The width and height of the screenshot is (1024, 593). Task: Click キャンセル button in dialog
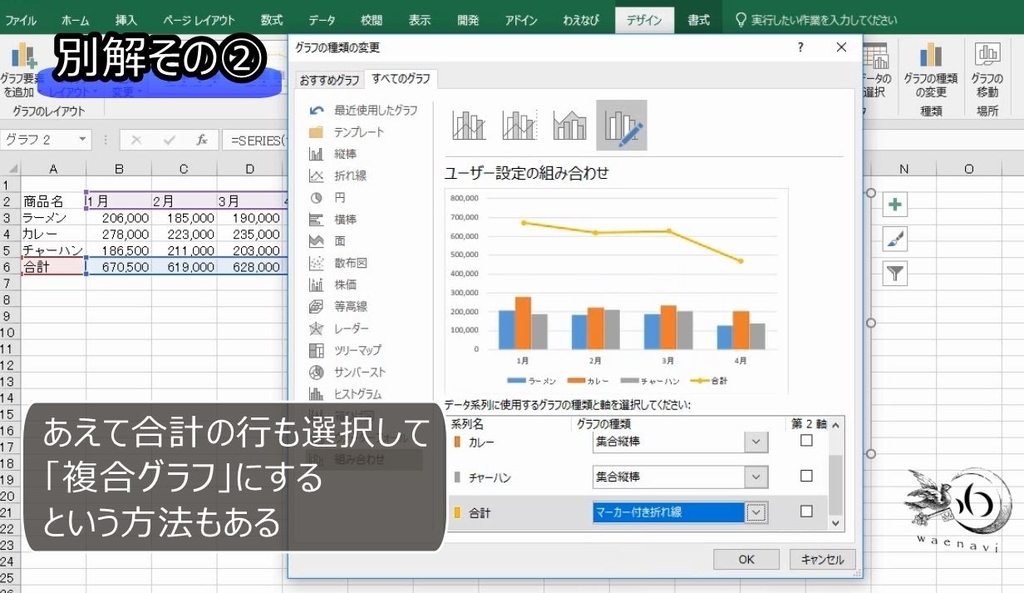tap(822, 560)
